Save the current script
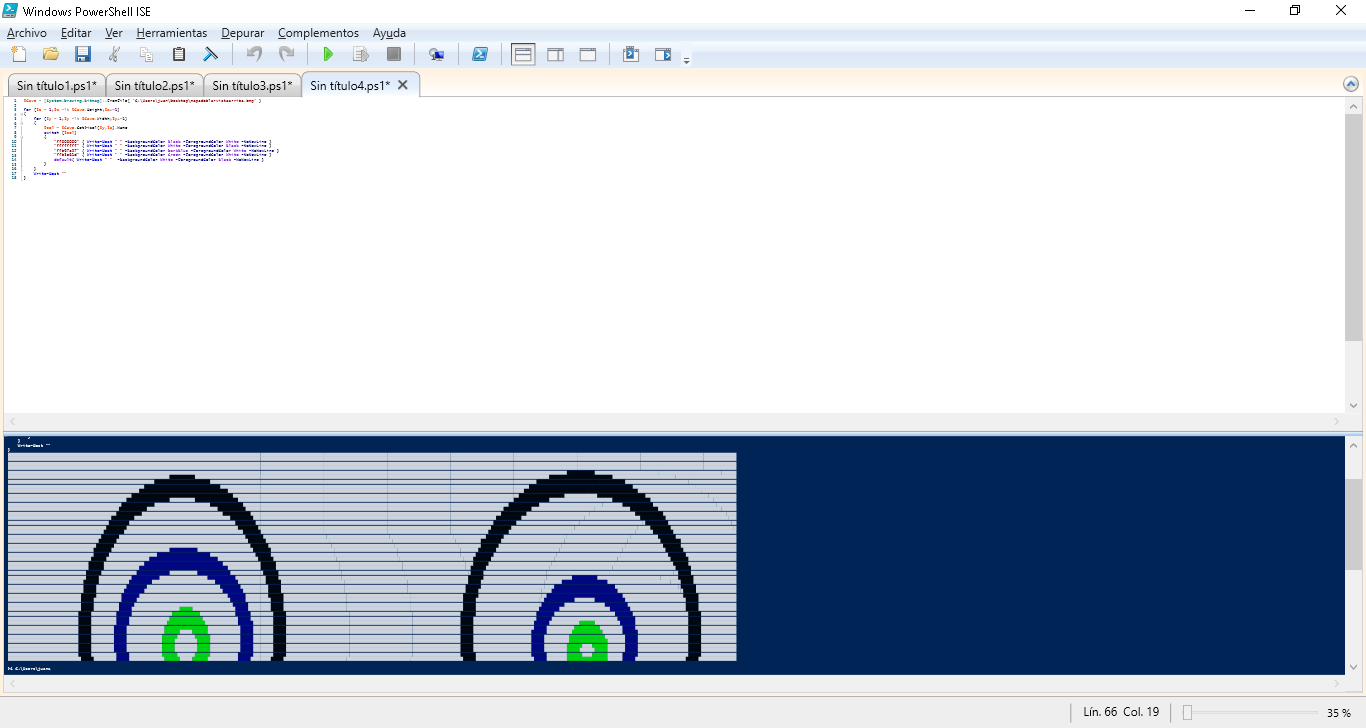This screenshot has width=1366, height=728. coord(83,54)
